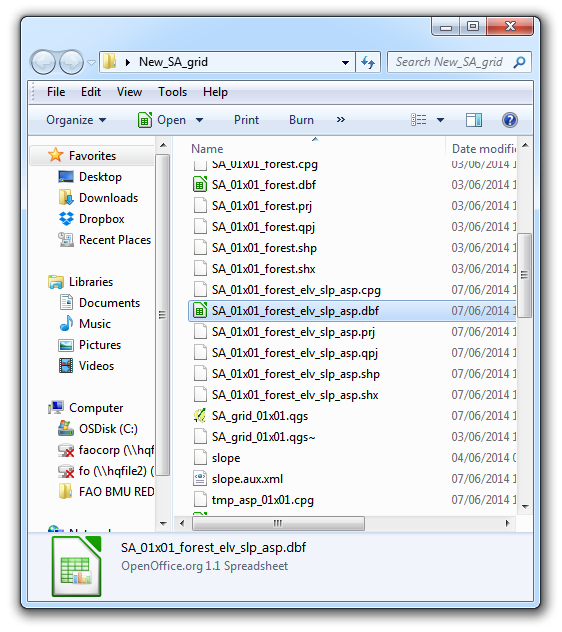Open fo (\\hqfile2) network drive

(116, 470)
